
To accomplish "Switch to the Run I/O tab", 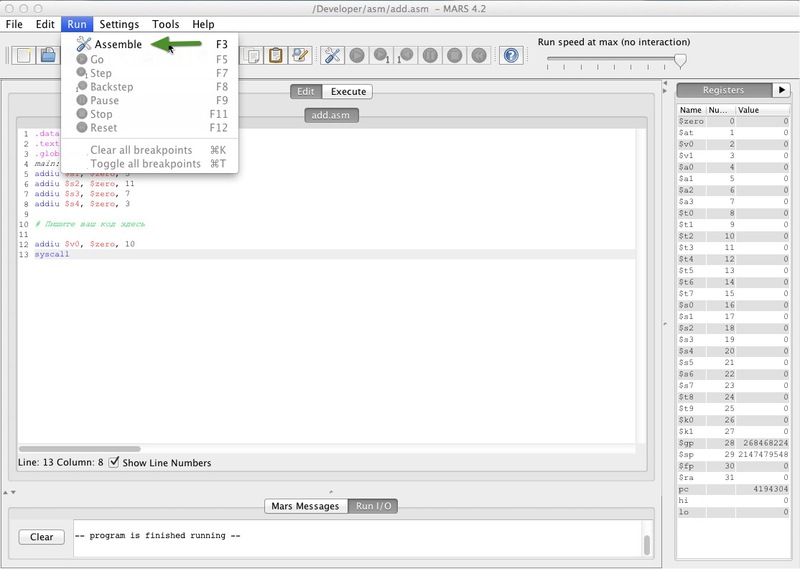I will click(x=373, y=506).
